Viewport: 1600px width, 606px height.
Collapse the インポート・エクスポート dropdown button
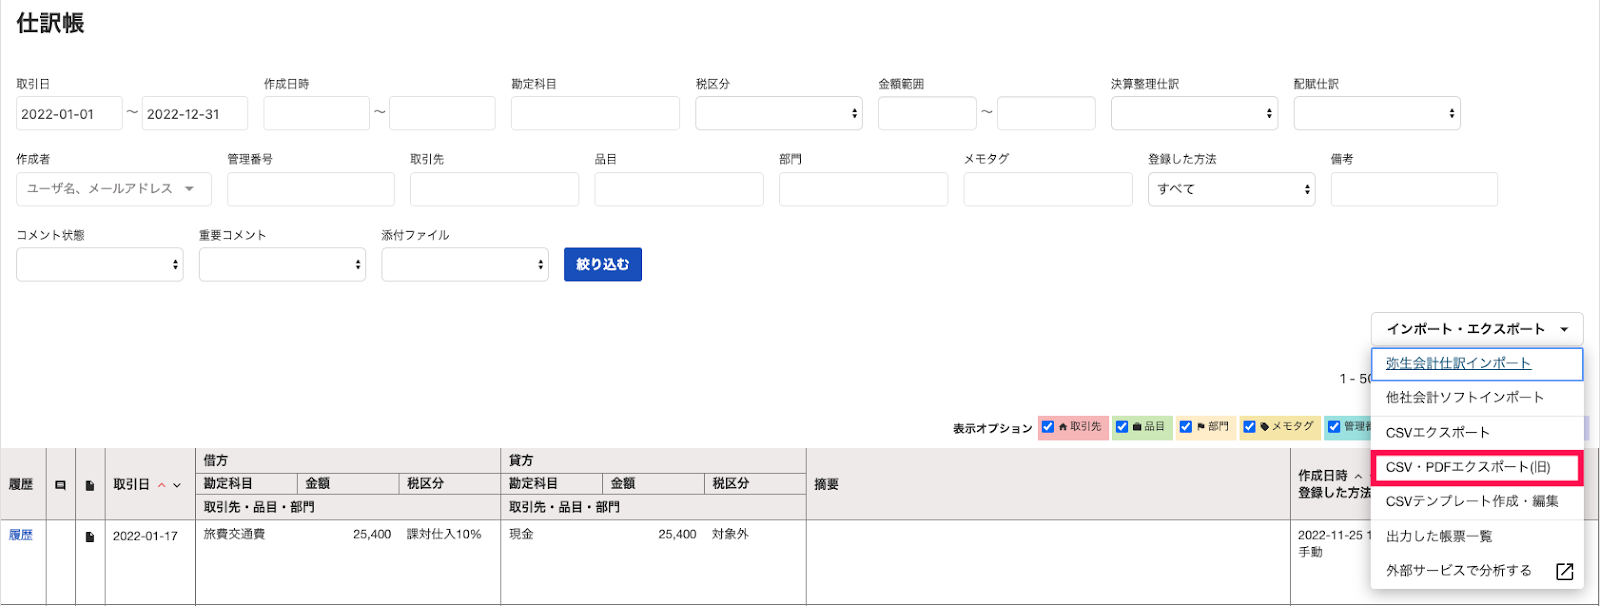(1477, 329)
